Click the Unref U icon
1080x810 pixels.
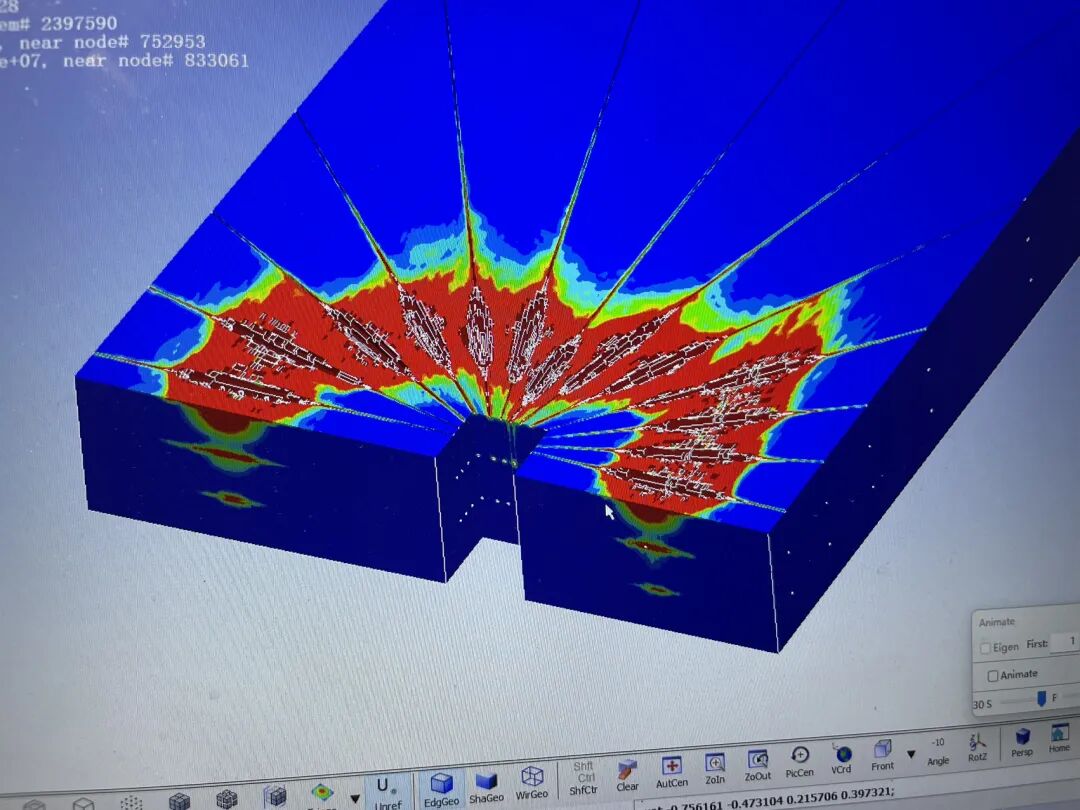pyautogui.click(x=386, y=793)
